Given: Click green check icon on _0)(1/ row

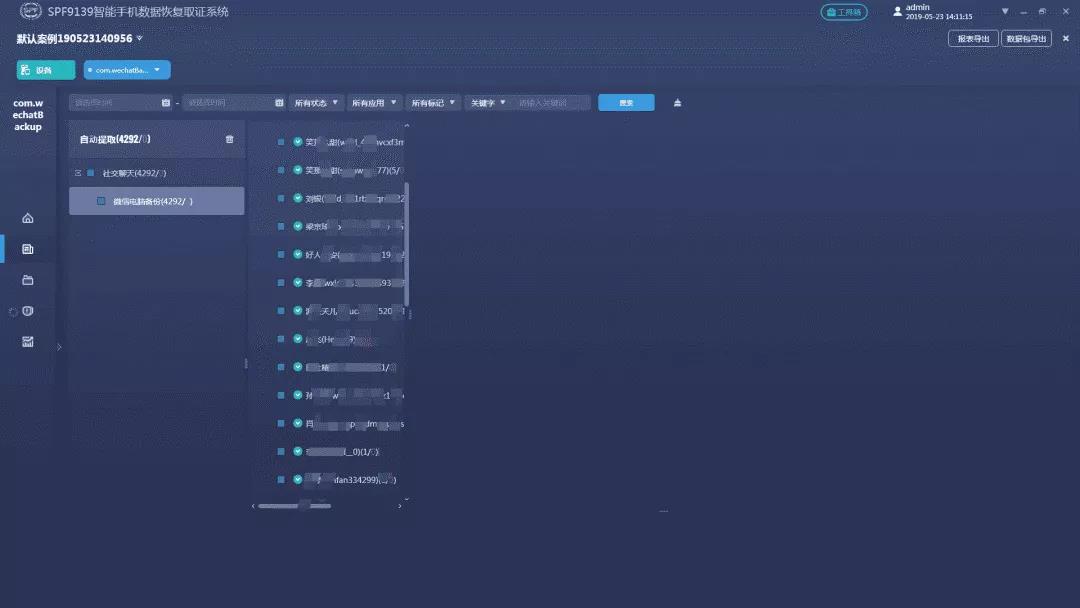Looking at the screenshot, I should click(x=298, y=451).
